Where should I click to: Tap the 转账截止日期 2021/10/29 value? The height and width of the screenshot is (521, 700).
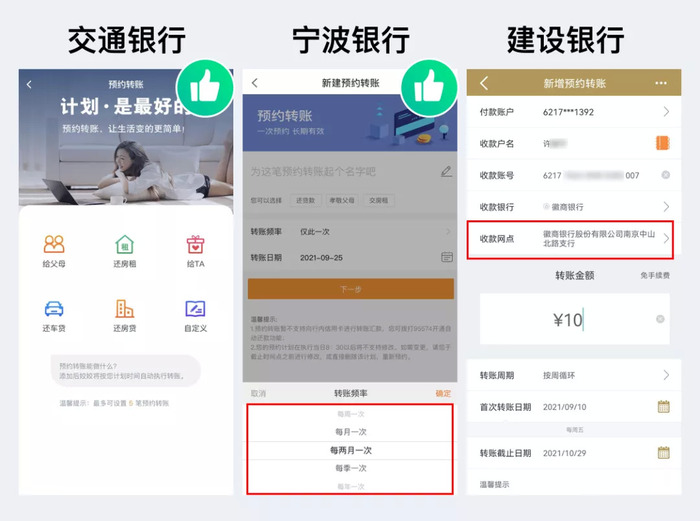[565, 453]
